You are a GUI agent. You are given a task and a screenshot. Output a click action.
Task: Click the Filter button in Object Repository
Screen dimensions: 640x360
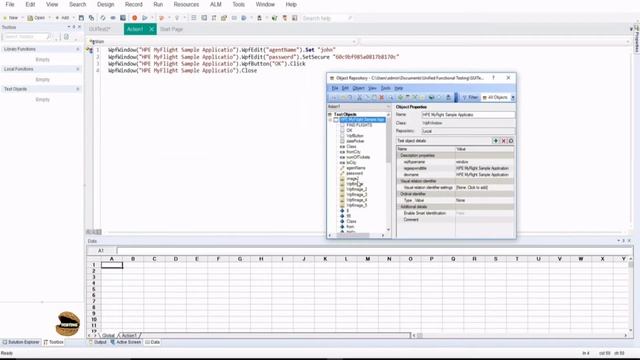click(470, 98)
